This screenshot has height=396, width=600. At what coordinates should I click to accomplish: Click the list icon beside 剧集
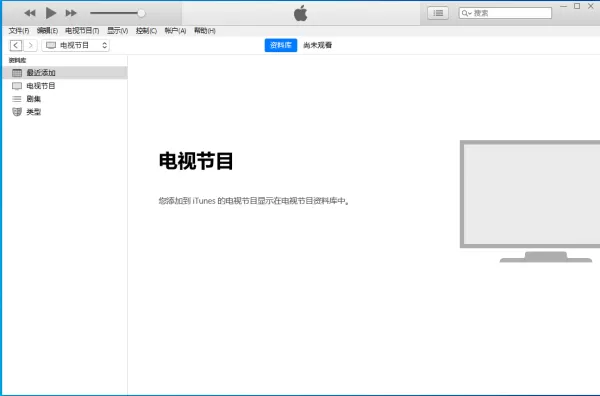(x=17, y=99)
